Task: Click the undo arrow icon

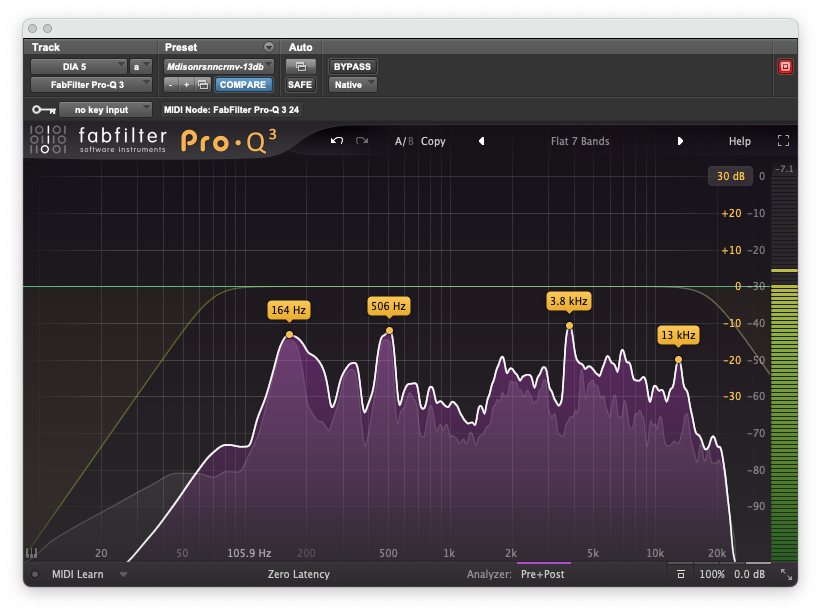Action: click(x=337, y=141)
